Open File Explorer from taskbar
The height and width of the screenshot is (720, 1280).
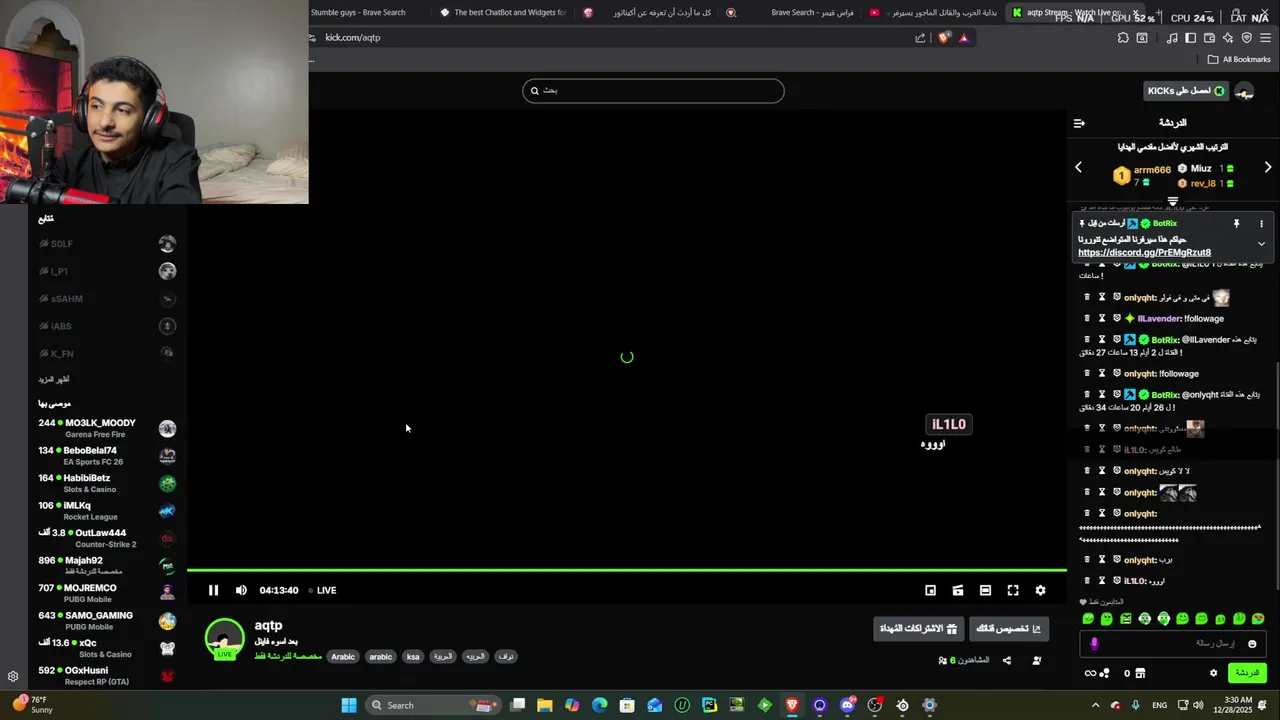point(545,705)
